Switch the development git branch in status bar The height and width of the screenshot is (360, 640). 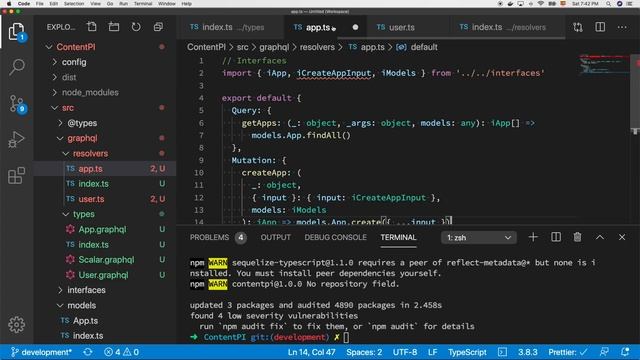pos(41,352)
